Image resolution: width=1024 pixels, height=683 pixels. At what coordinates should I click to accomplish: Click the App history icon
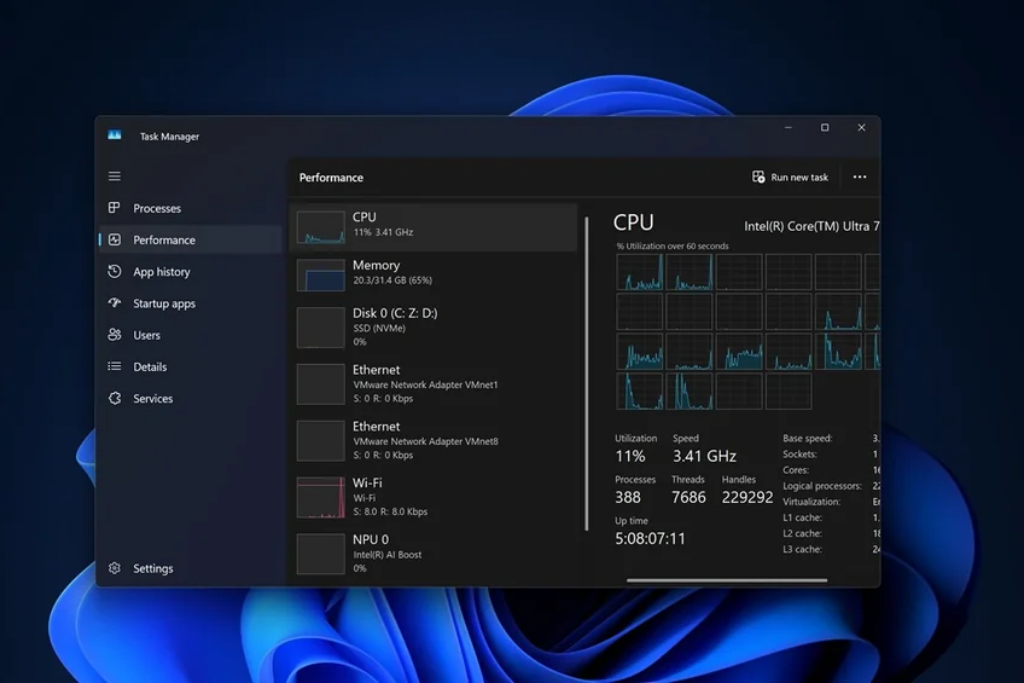(114, 272)
